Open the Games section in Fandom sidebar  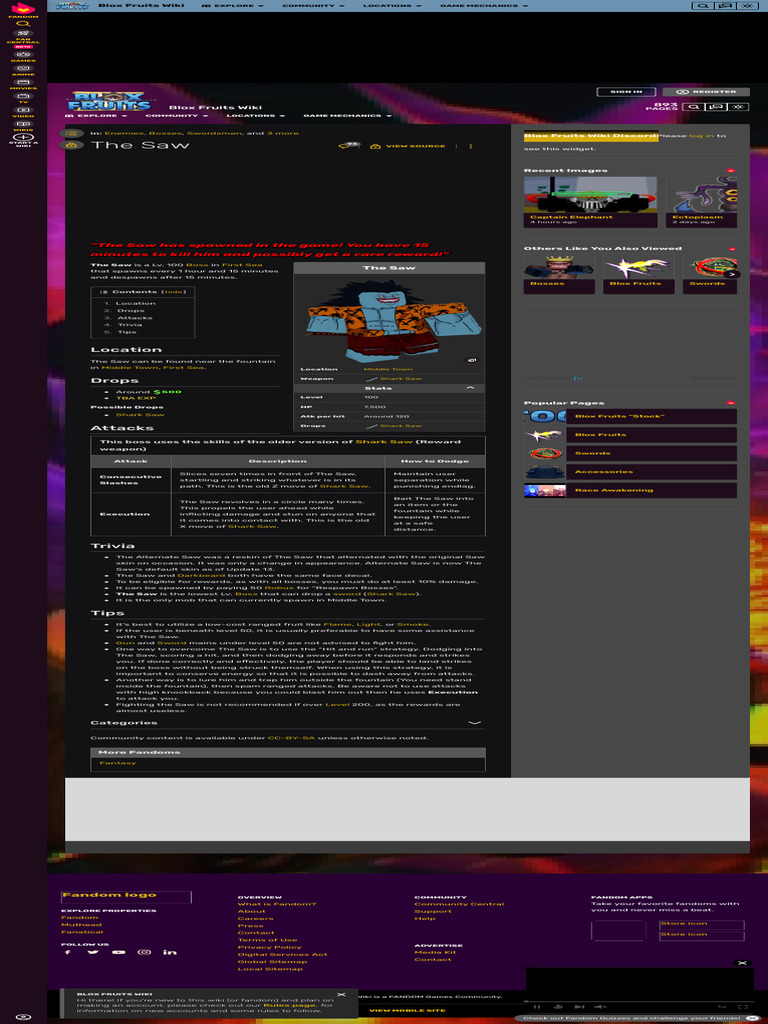(23, 55)
